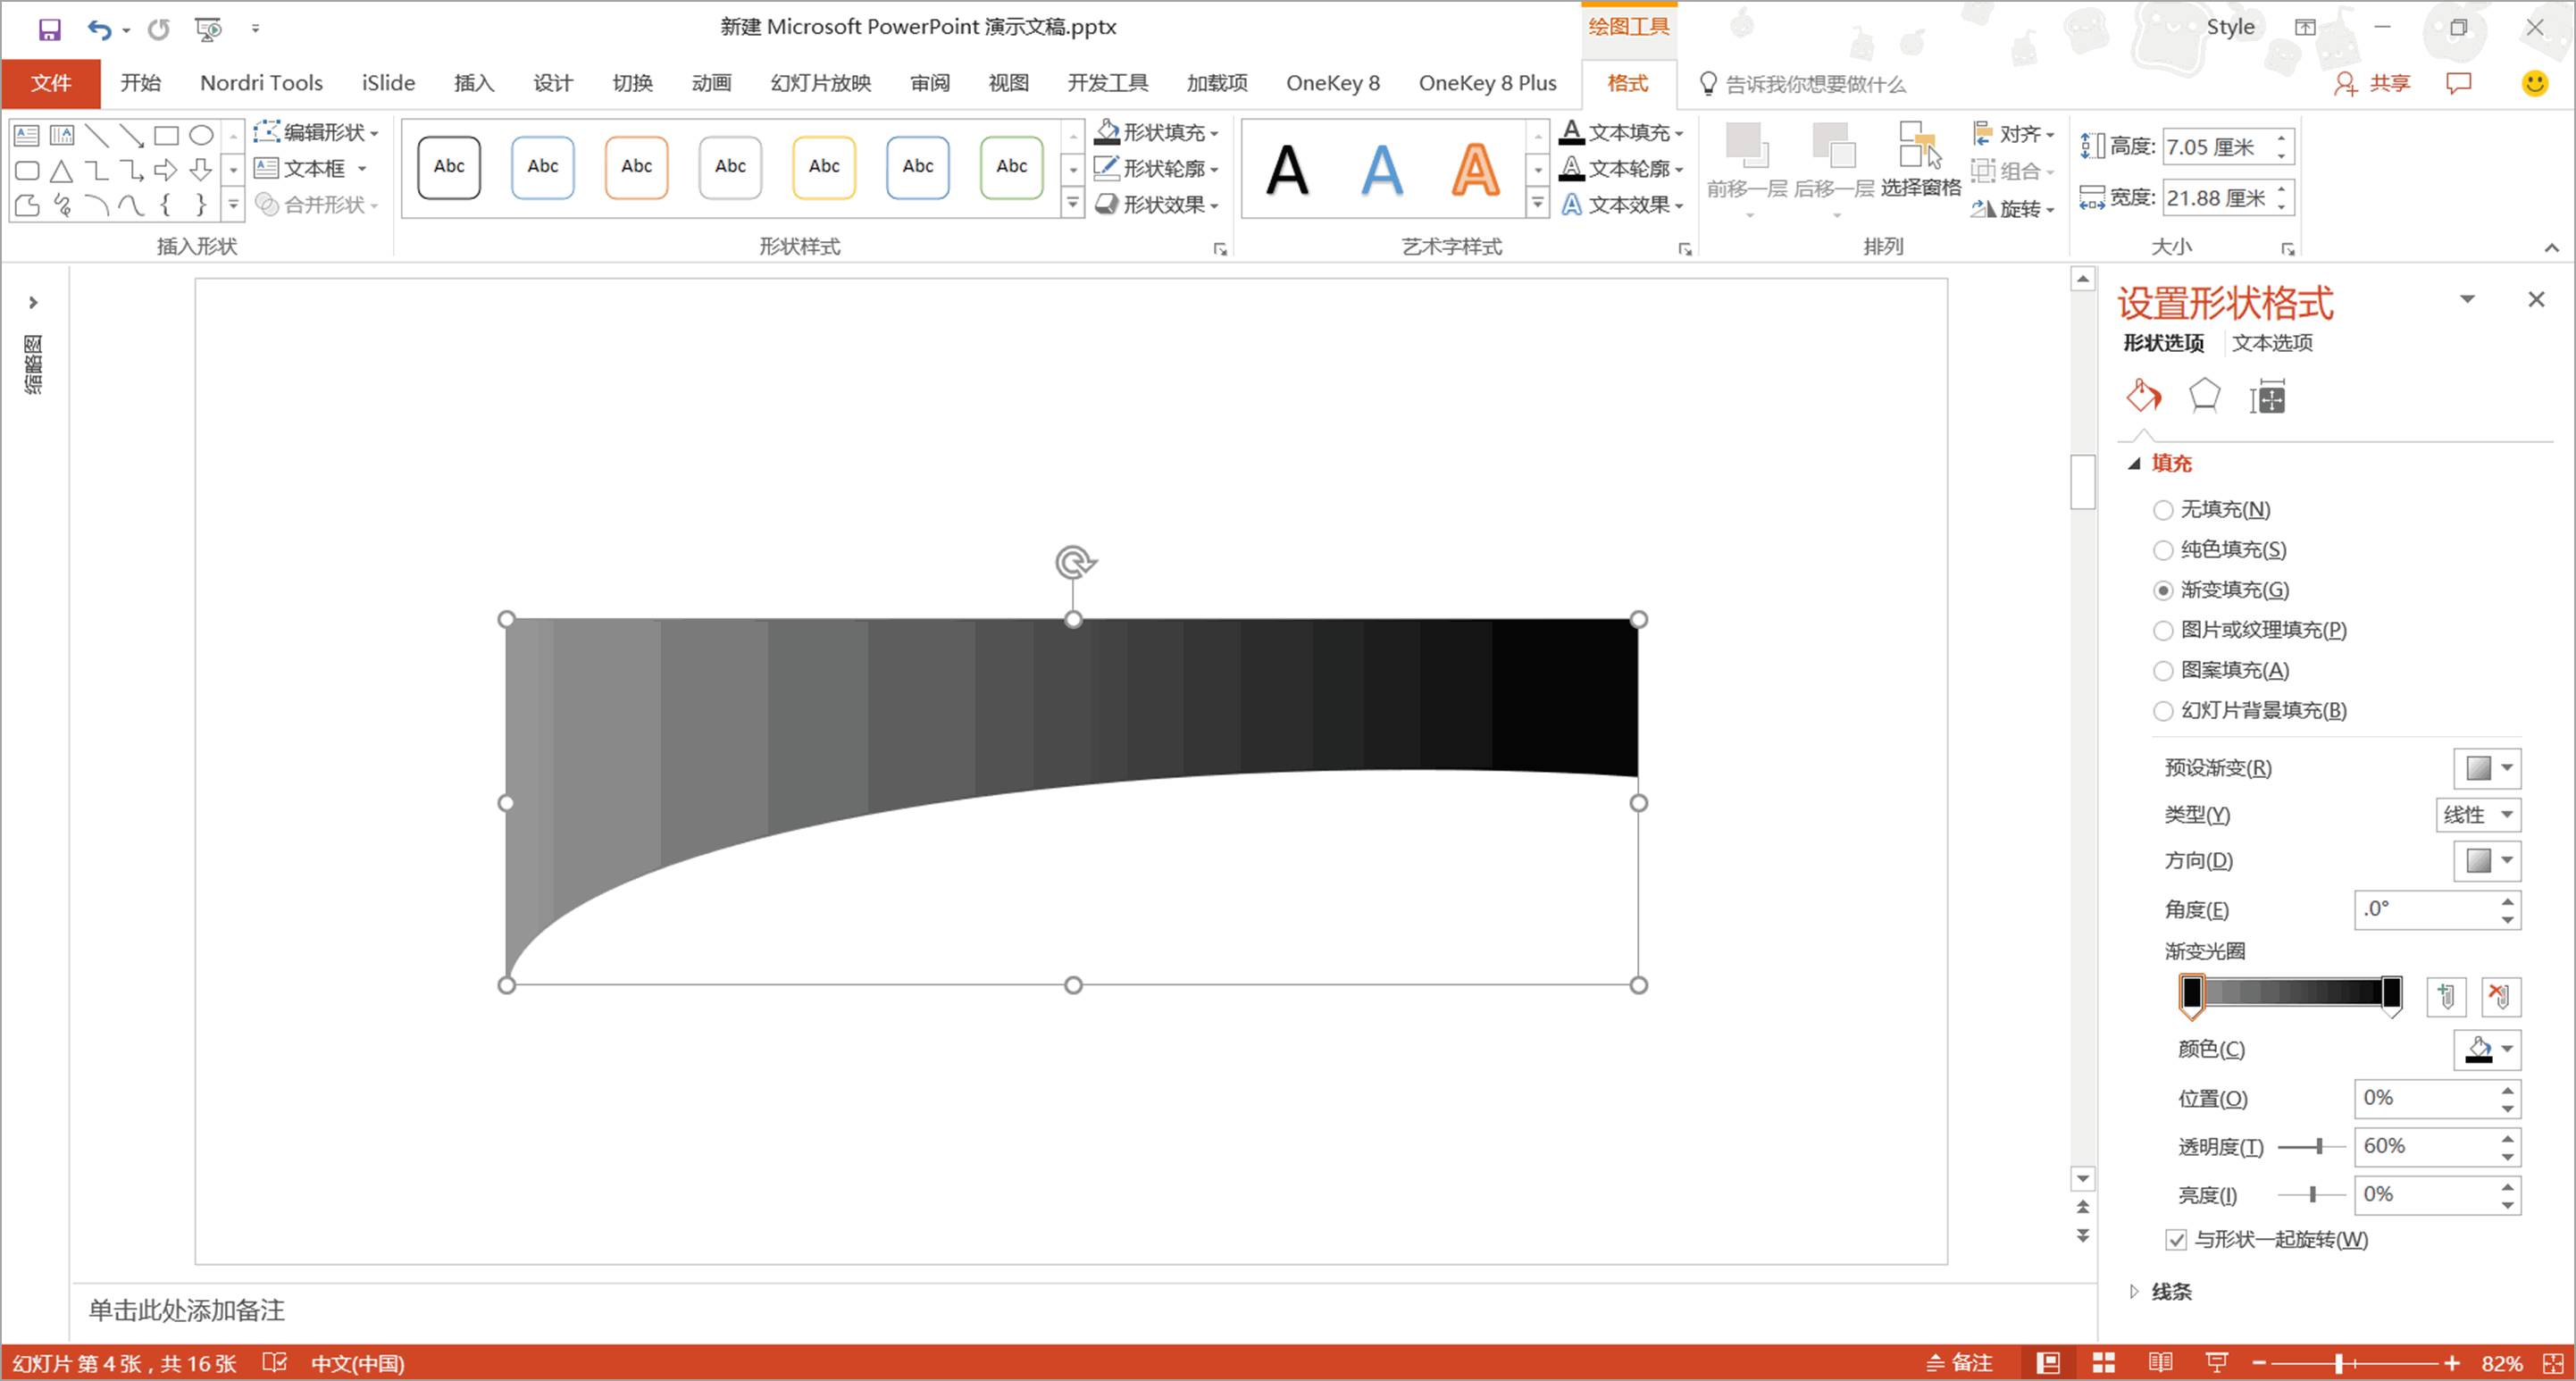Open the Size & Properties icon tab
The height and width of the screenshot is (1381, 2576).
2267,397
